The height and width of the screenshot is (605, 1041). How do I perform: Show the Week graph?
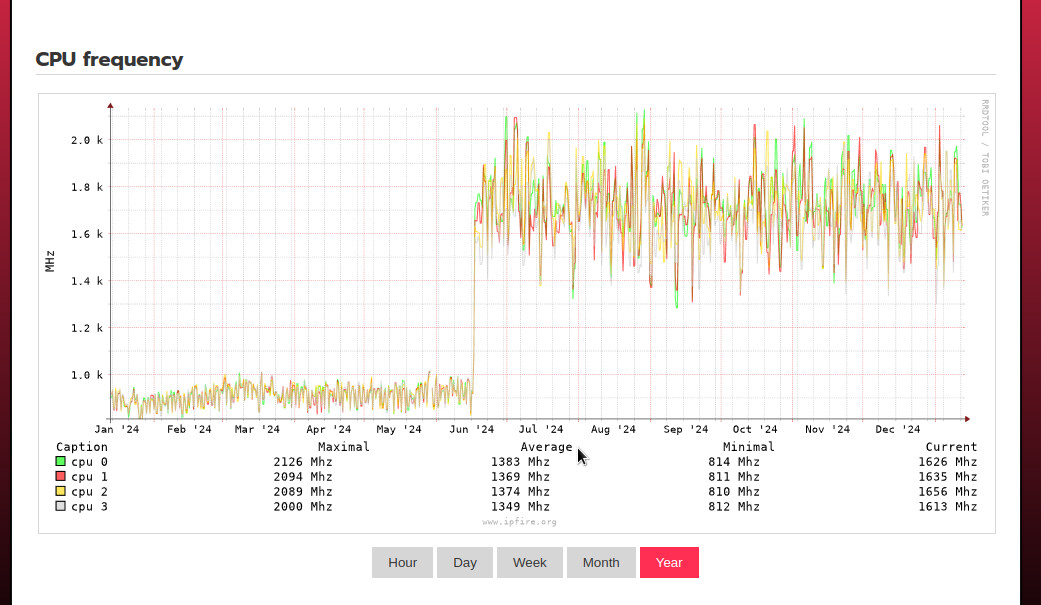pos(530,562)
